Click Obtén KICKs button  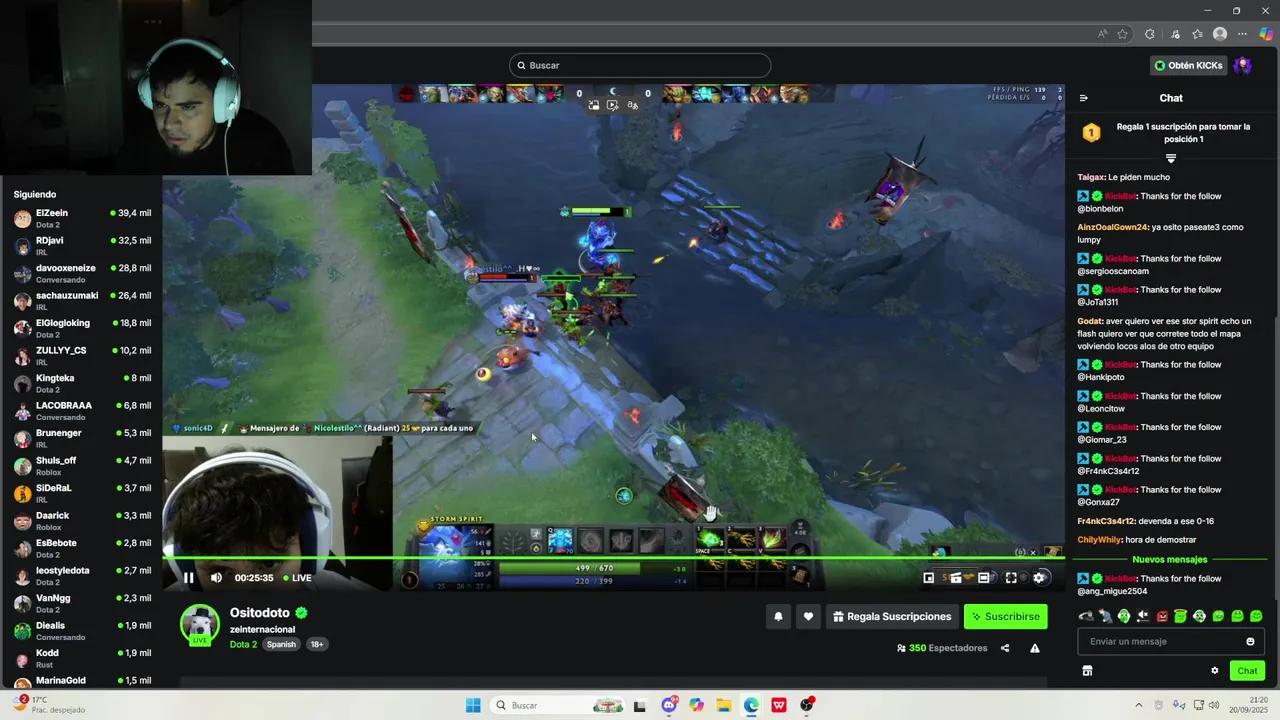pyautogui.click(x=1189, y=65)
